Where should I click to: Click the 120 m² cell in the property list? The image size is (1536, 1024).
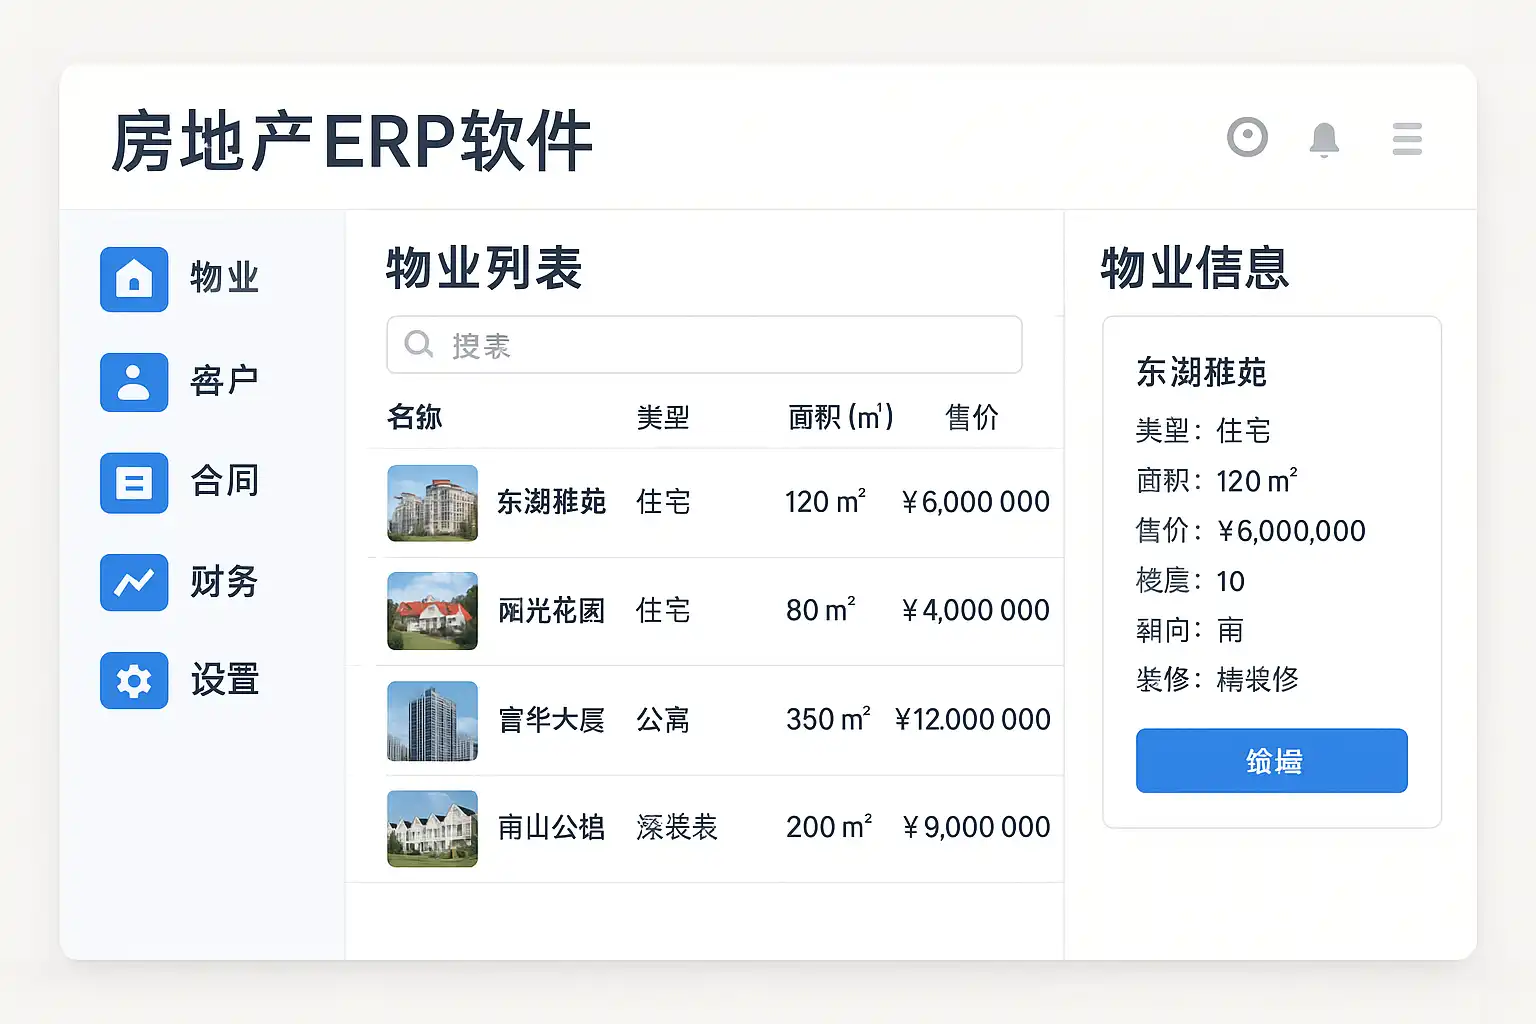click(x=826, y=501)
